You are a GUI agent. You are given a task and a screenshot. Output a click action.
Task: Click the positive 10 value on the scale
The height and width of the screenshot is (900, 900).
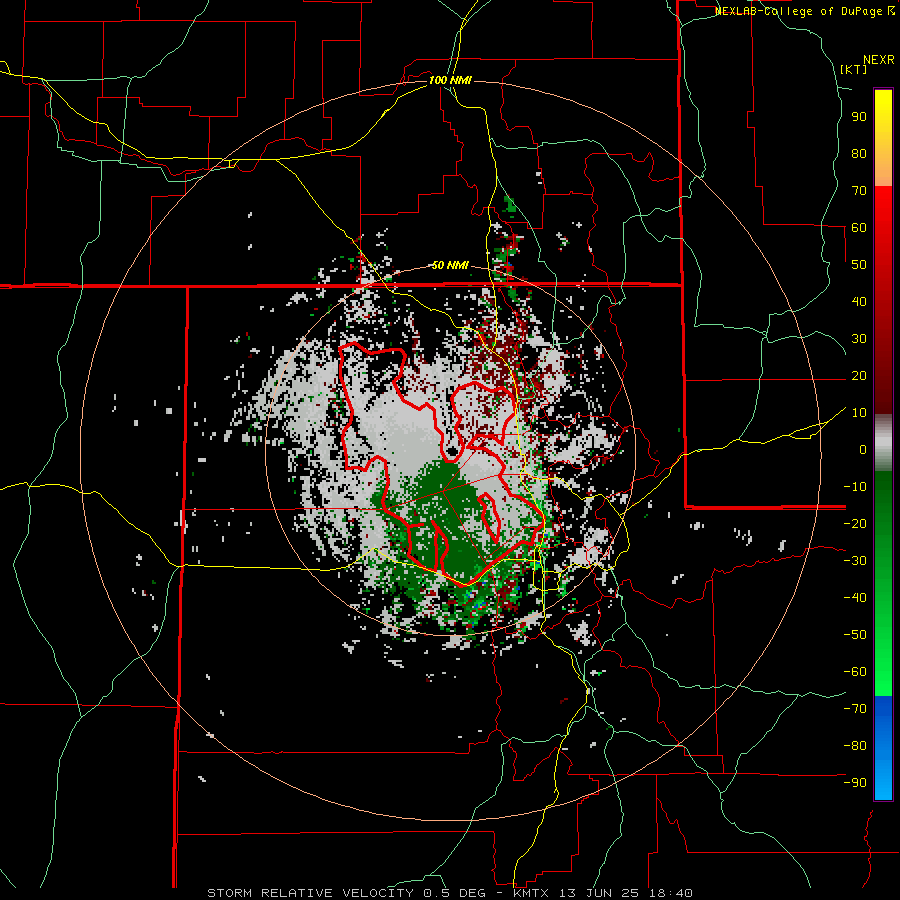point(859,413)
